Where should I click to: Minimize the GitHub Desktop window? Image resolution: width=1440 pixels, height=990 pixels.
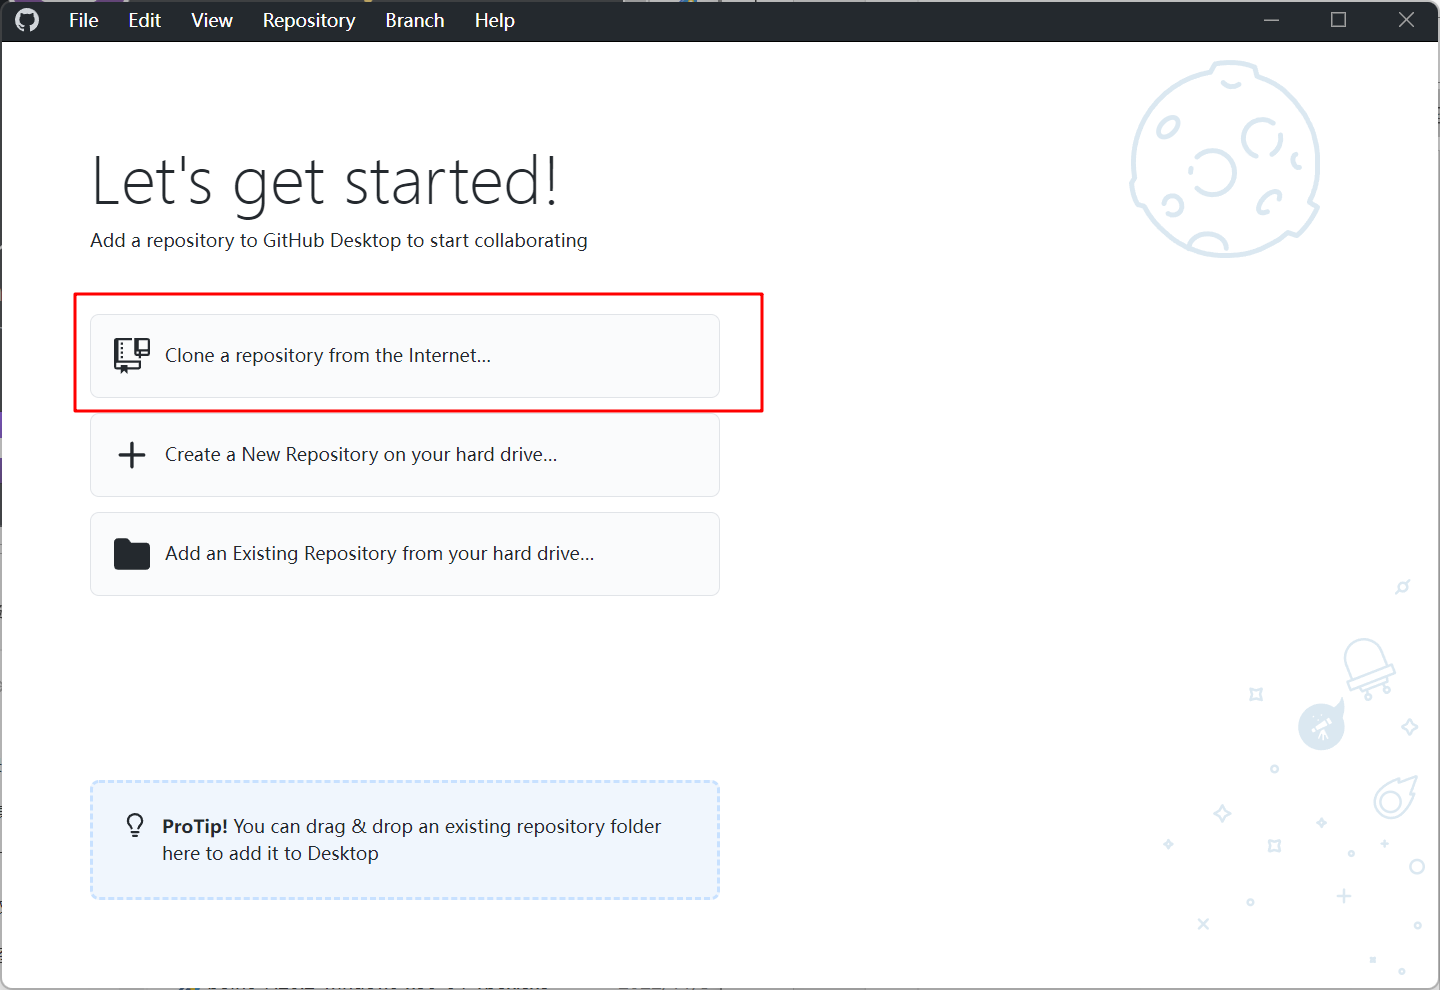point(1271,20)
